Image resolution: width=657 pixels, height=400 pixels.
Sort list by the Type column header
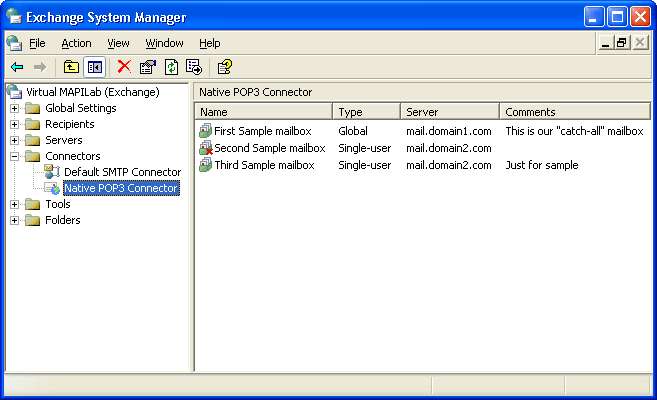(367, 112)
